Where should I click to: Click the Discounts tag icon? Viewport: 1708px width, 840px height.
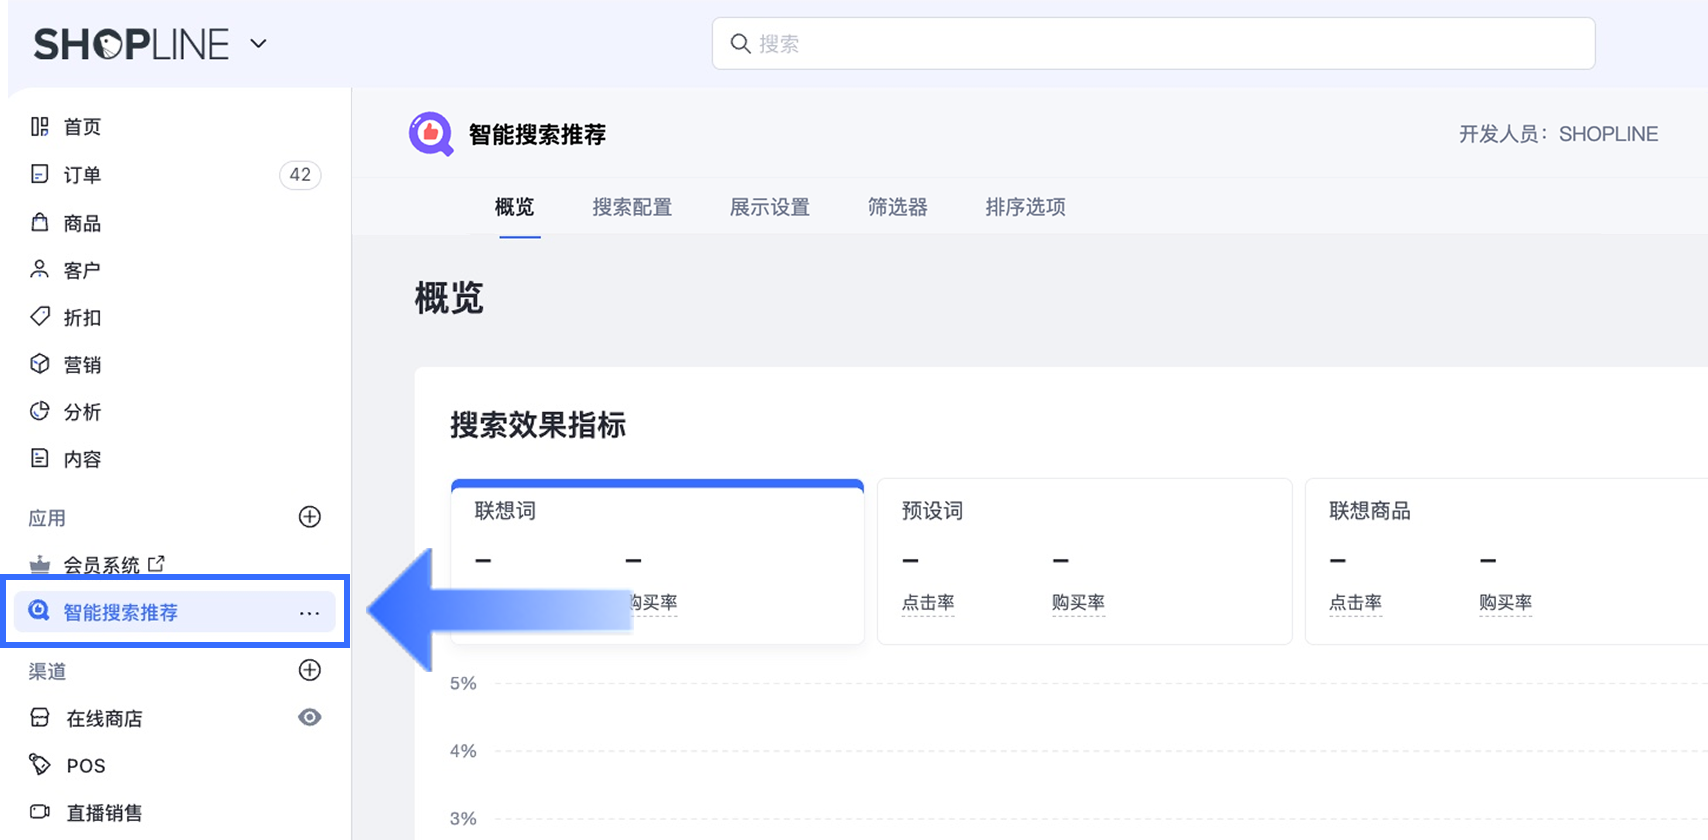tap(40, 317)
